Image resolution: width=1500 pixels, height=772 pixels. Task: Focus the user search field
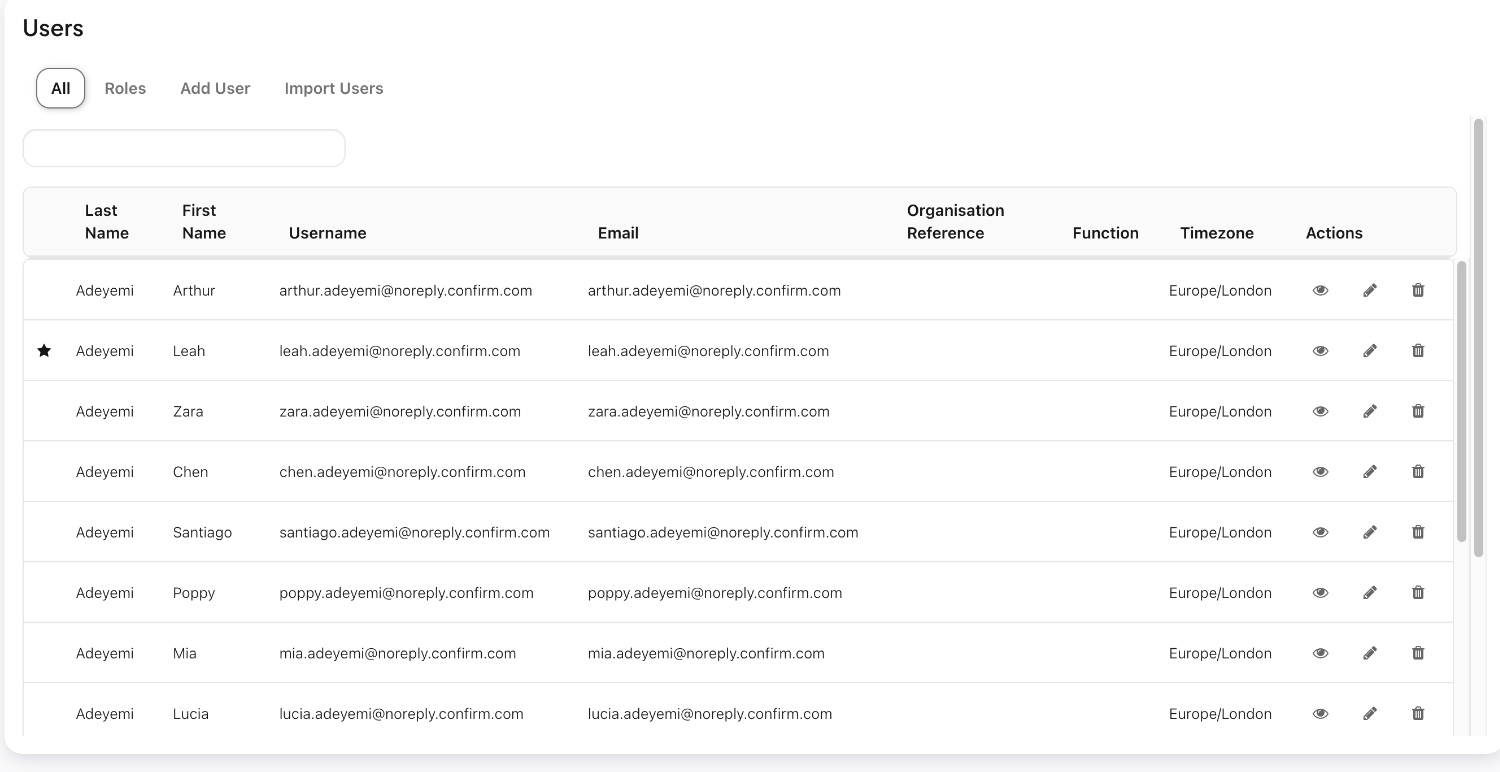pyautogui.click(x=184, y=148)
